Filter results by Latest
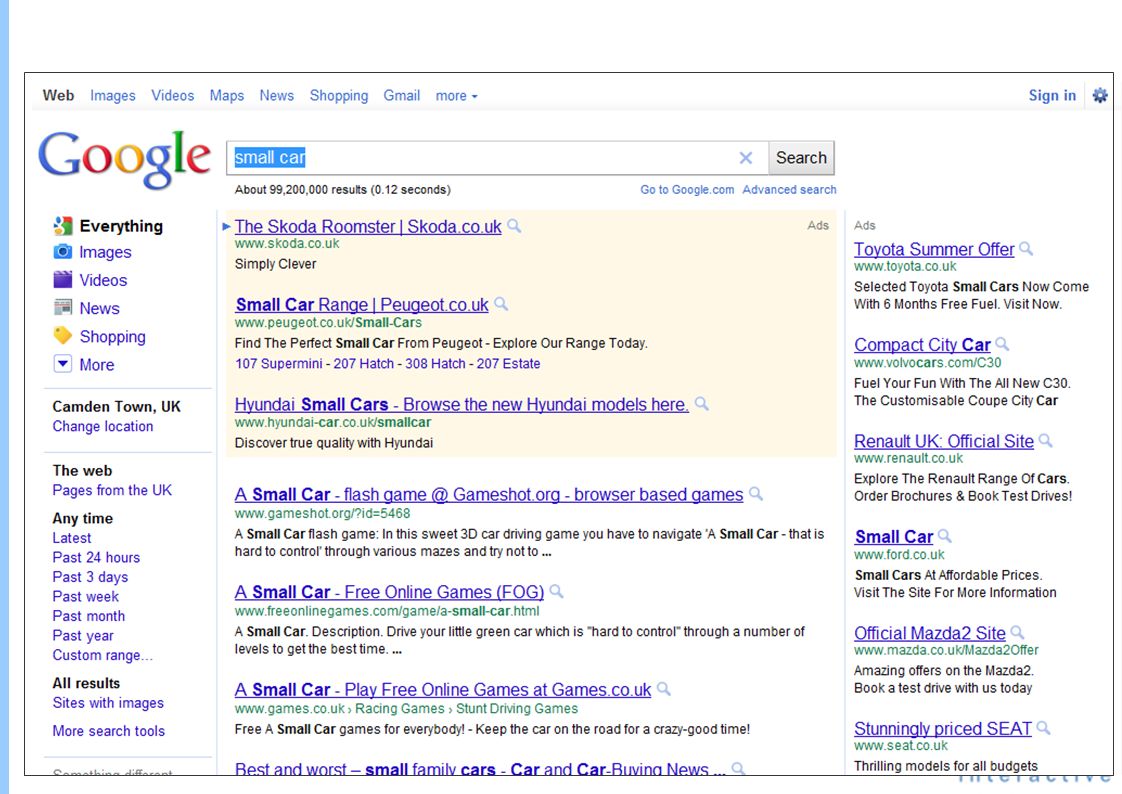Viewport: 1122px width, 794px height. 72,538
